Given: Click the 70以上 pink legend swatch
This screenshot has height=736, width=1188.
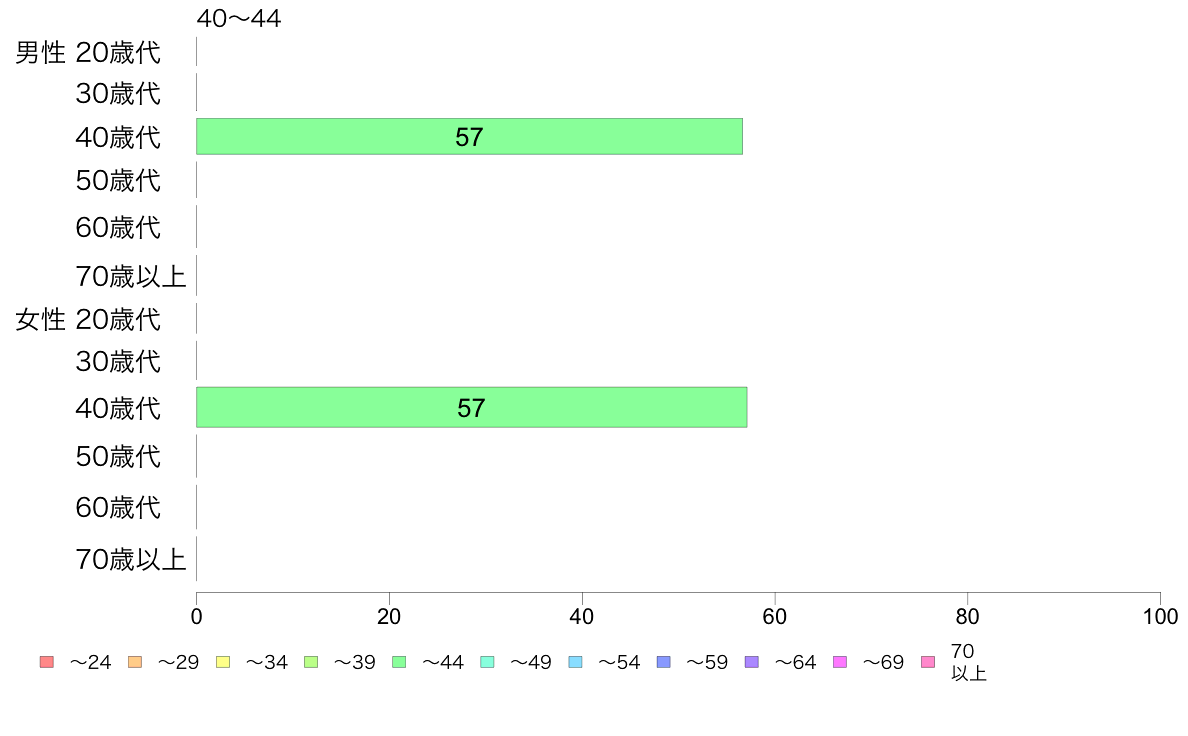Looking at the screenshot, I should (928, 662).
